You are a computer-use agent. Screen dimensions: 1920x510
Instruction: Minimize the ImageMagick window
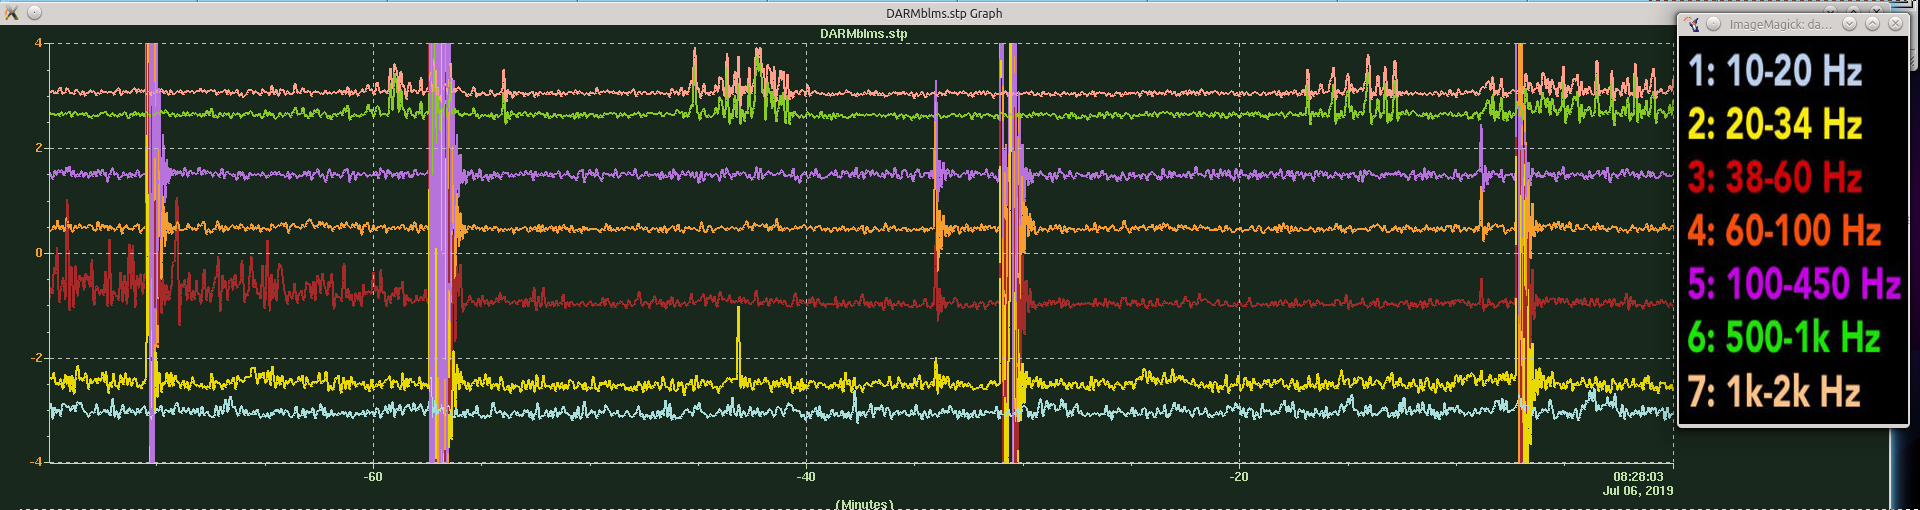pos(1850,24)
